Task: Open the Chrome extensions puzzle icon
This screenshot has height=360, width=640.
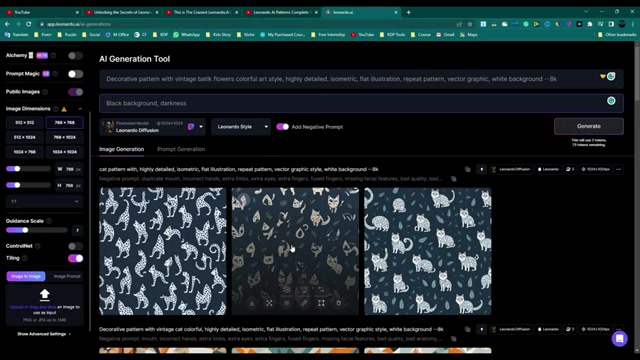Action: pos(590,24)
